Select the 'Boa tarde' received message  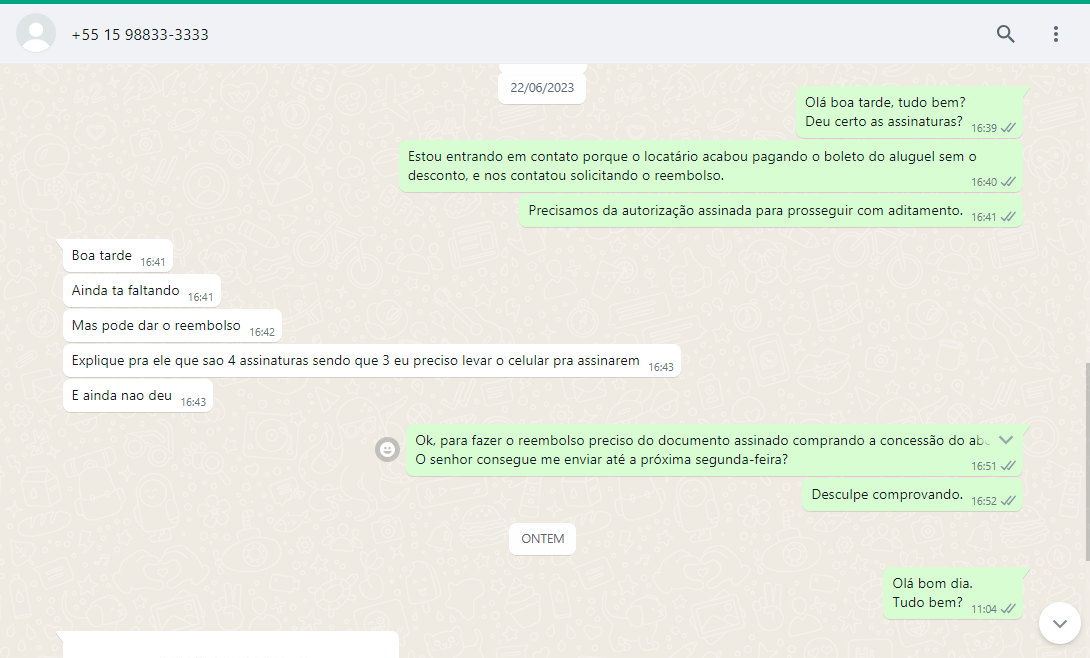[102, 256]
